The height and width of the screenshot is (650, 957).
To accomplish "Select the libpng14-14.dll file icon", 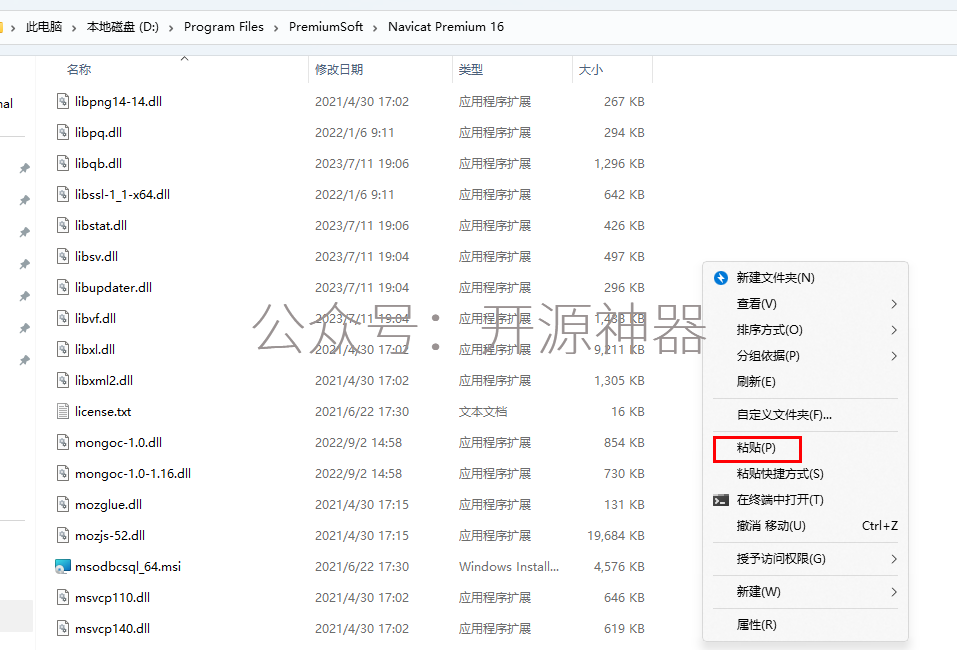I will point(63,101).
